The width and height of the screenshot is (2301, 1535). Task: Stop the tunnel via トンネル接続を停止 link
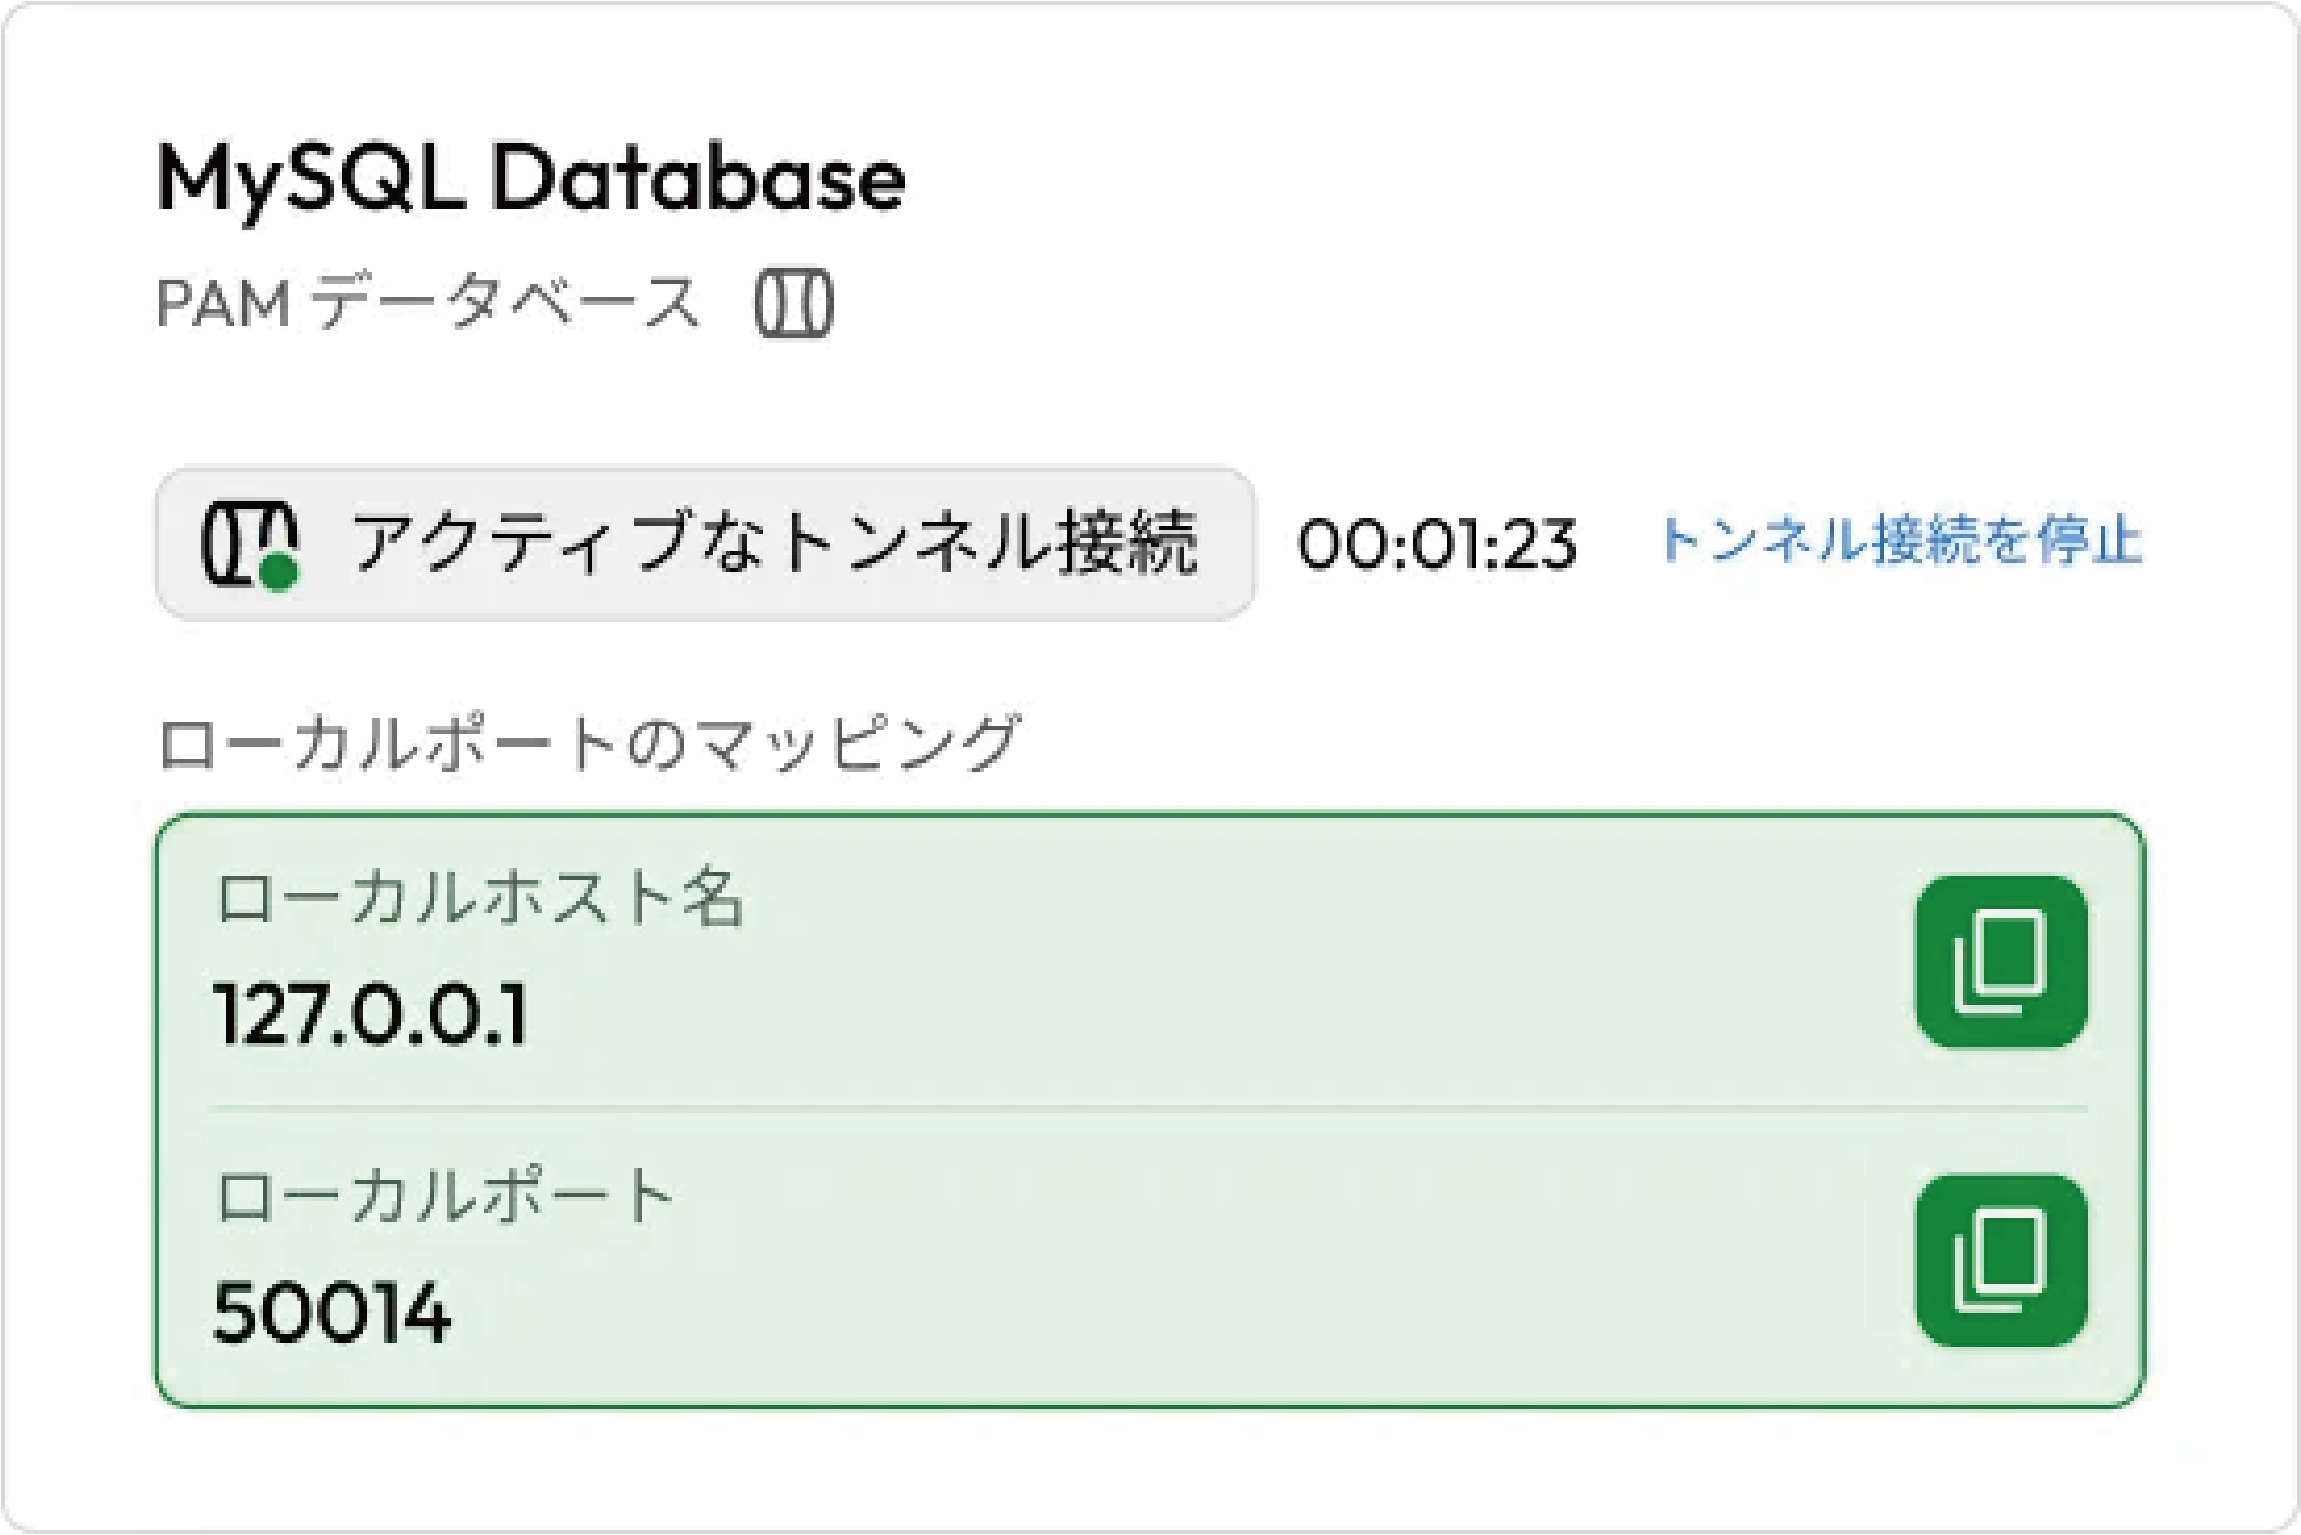coord(1902,542)
